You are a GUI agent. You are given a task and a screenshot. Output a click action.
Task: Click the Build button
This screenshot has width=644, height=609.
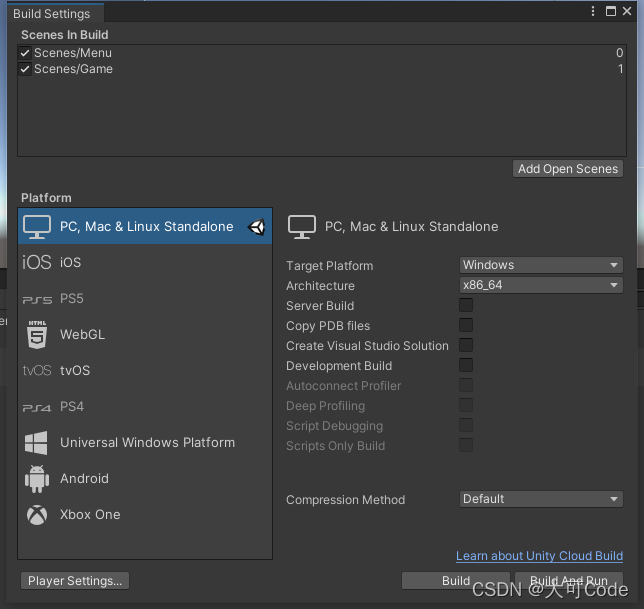pyautogui.click(x=456, y=581)
